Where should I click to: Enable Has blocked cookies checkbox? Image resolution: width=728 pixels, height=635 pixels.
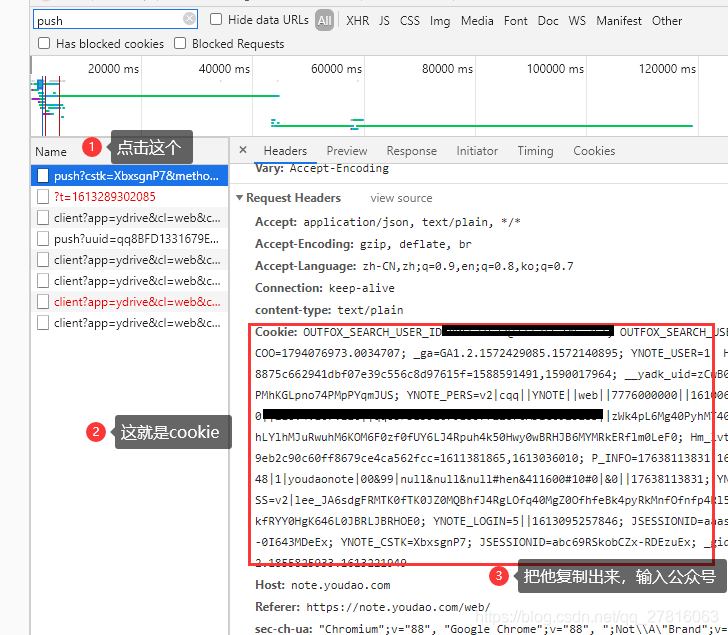click(x=44, y=43)
